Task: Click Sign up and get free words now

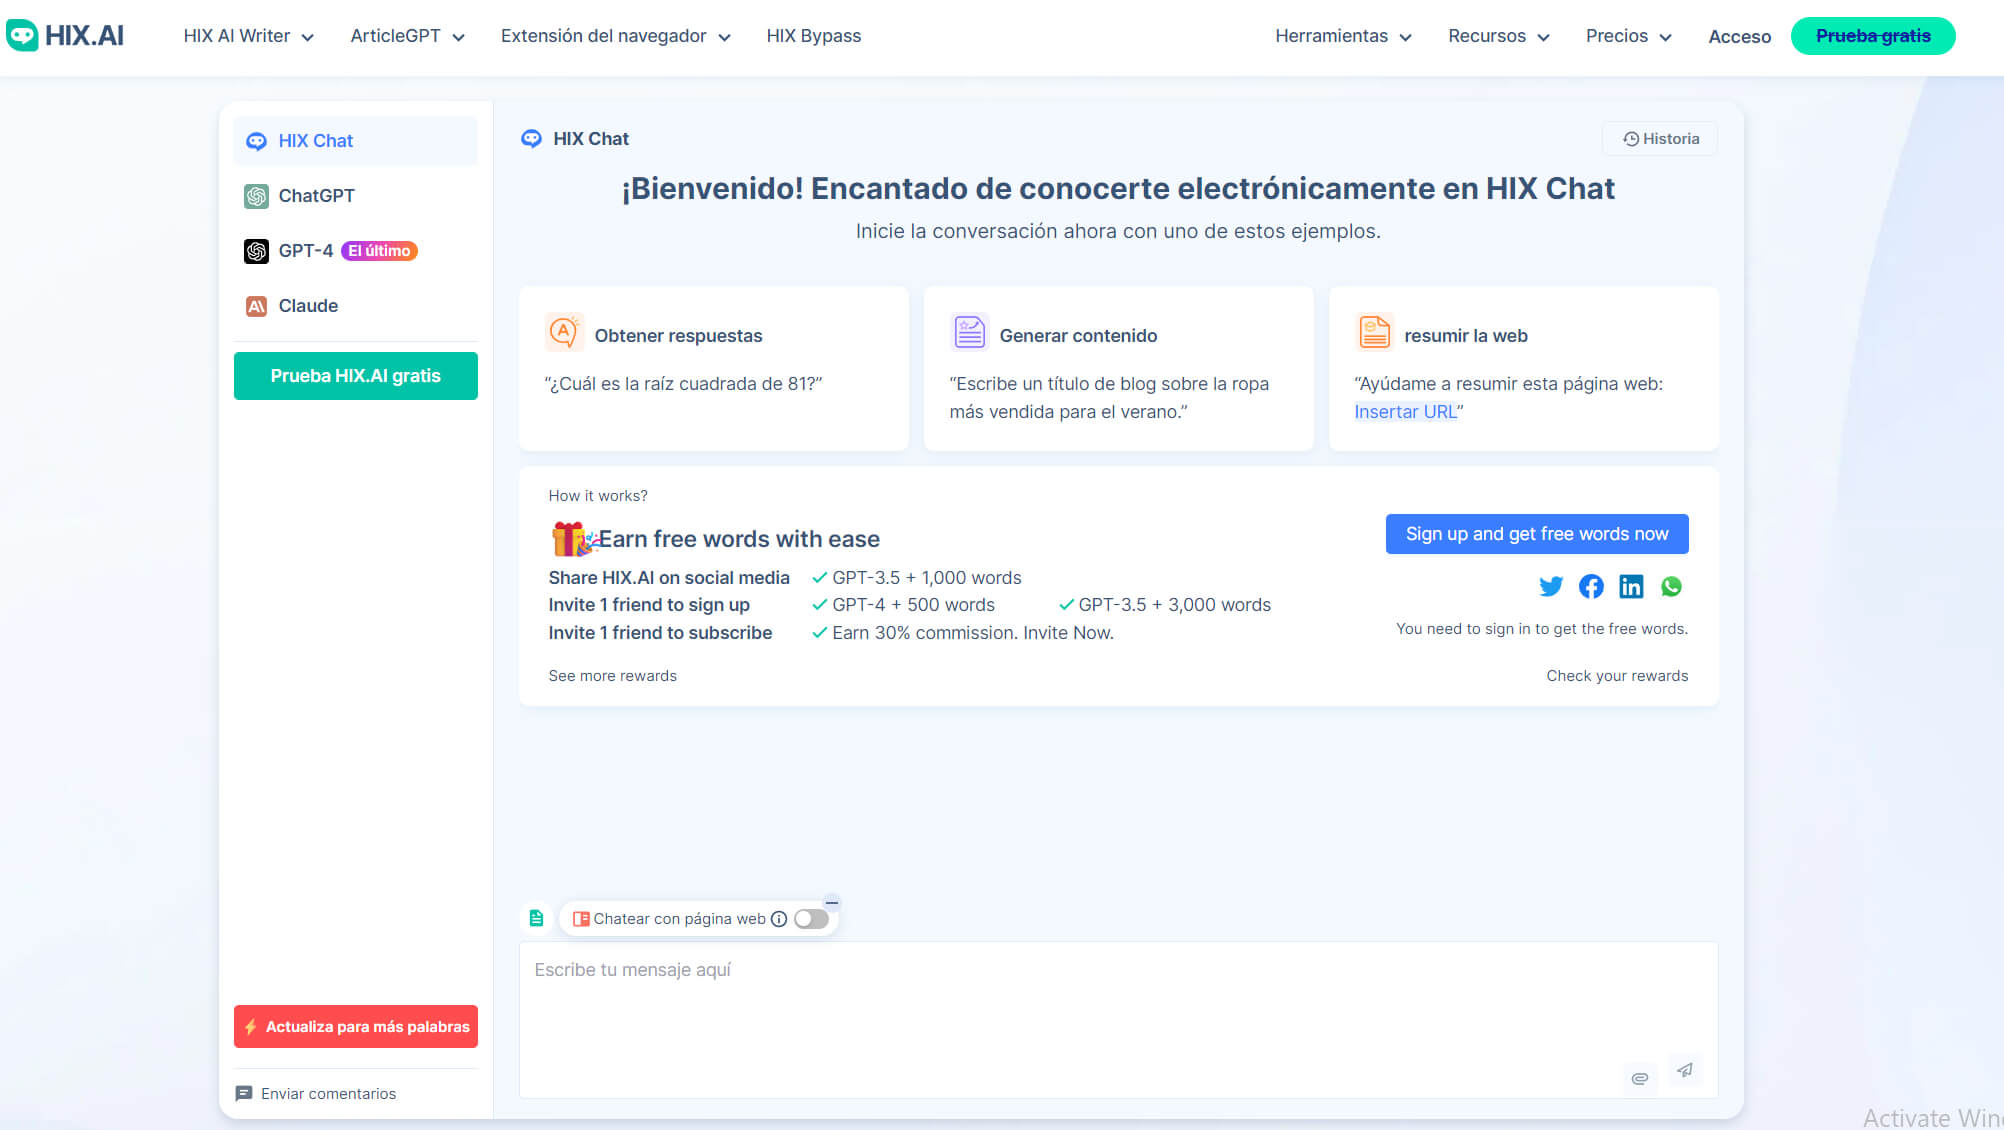Action: coord(1537,534)
